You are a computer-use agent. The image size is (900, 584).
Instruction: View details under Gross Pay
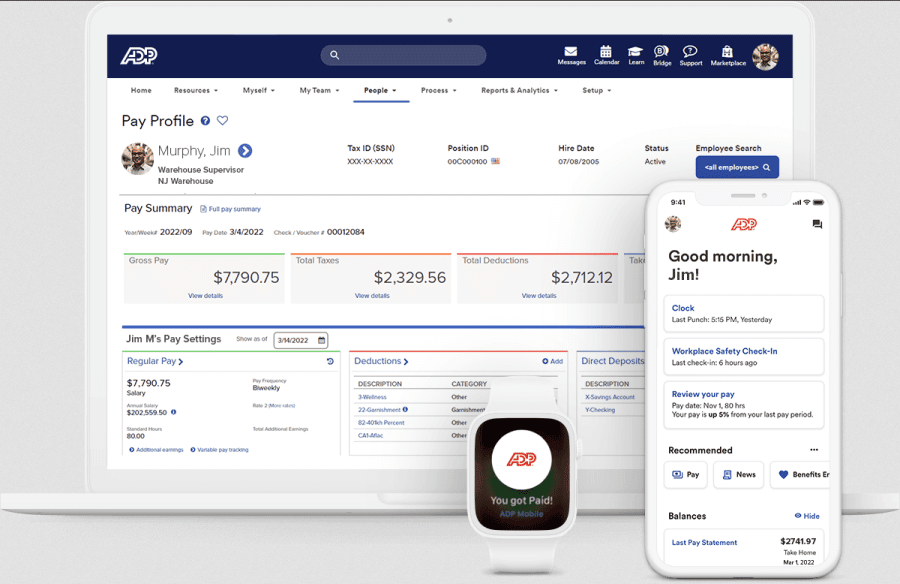205,296
